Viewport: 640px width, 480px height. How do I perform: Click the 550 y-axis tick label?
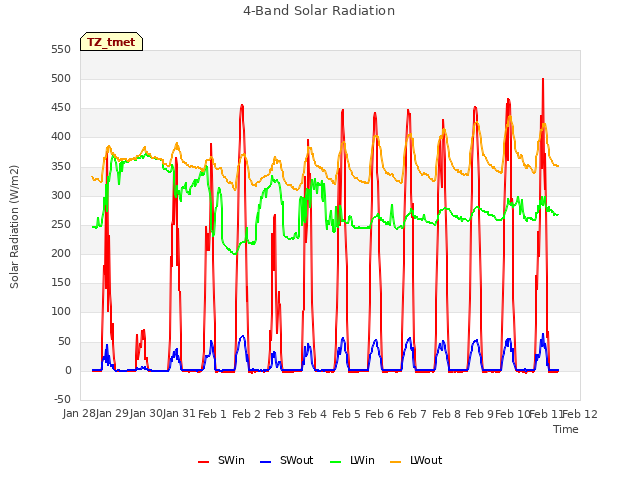tap(61, 49)
